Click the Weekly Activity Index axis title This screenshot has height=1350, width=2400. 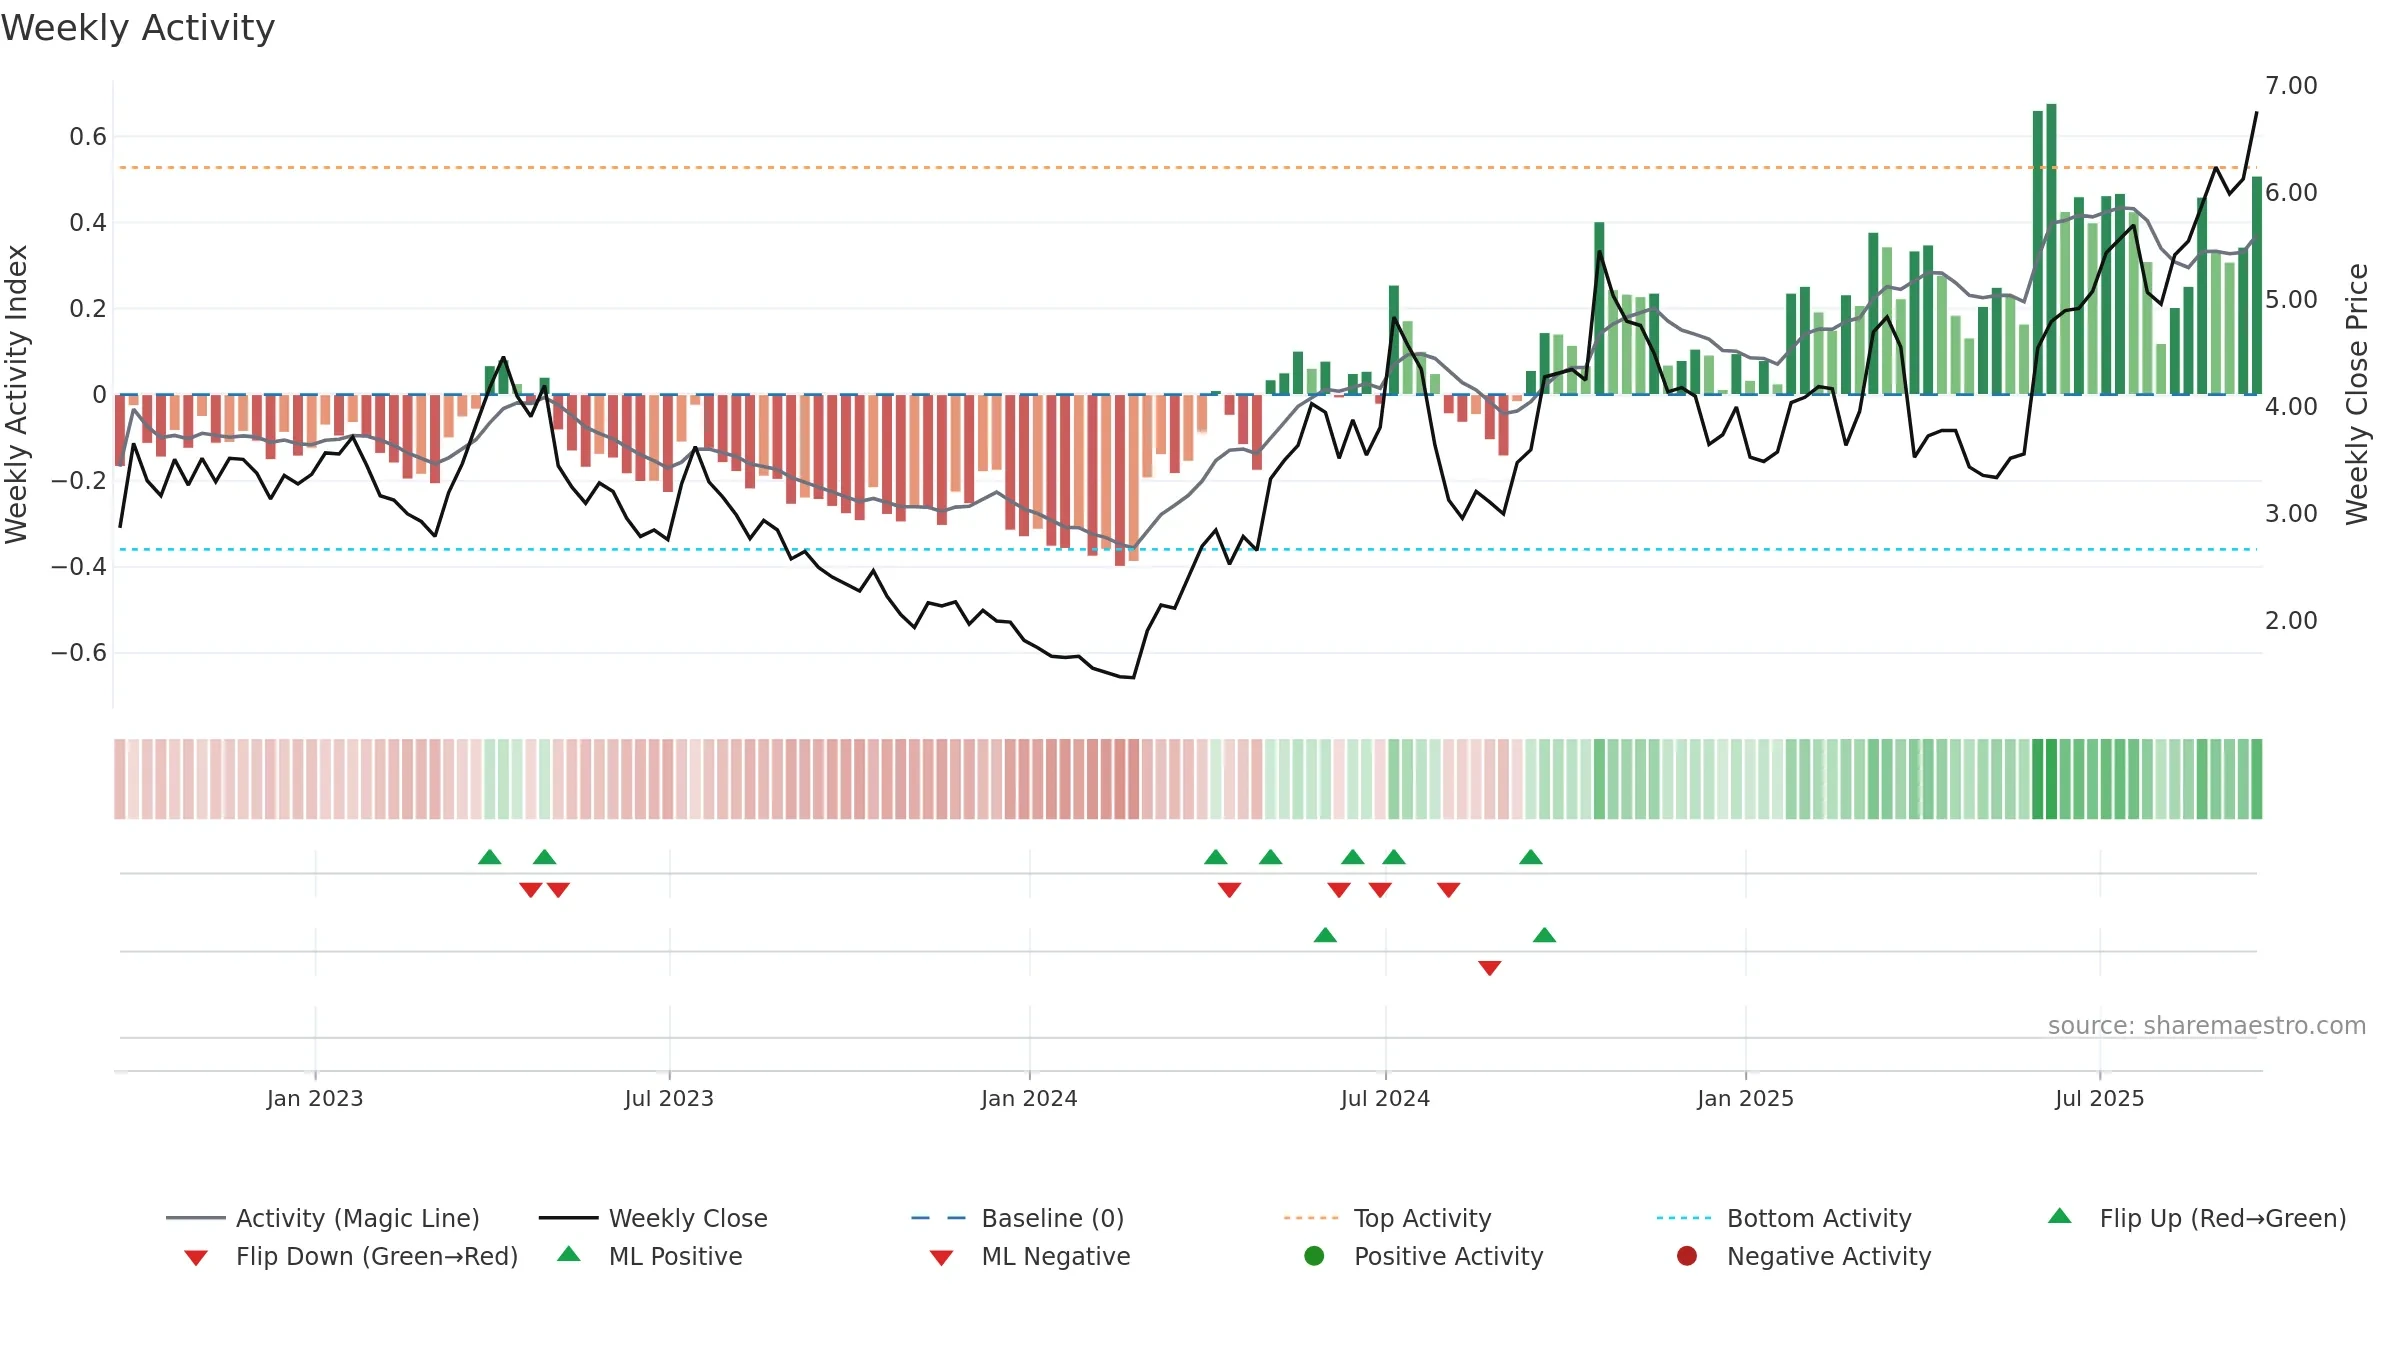17,394
